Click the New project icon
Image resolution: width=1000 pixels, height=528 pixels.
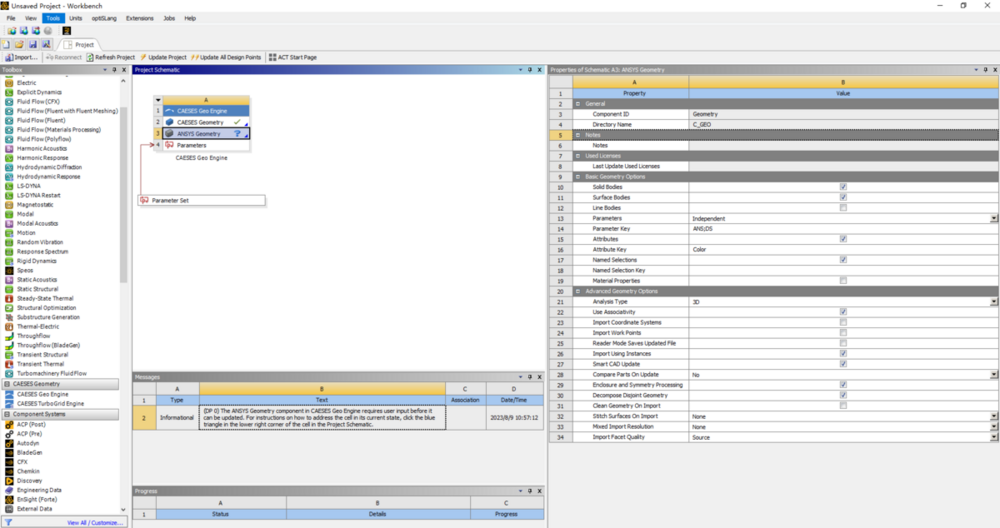tap(6, 45)
